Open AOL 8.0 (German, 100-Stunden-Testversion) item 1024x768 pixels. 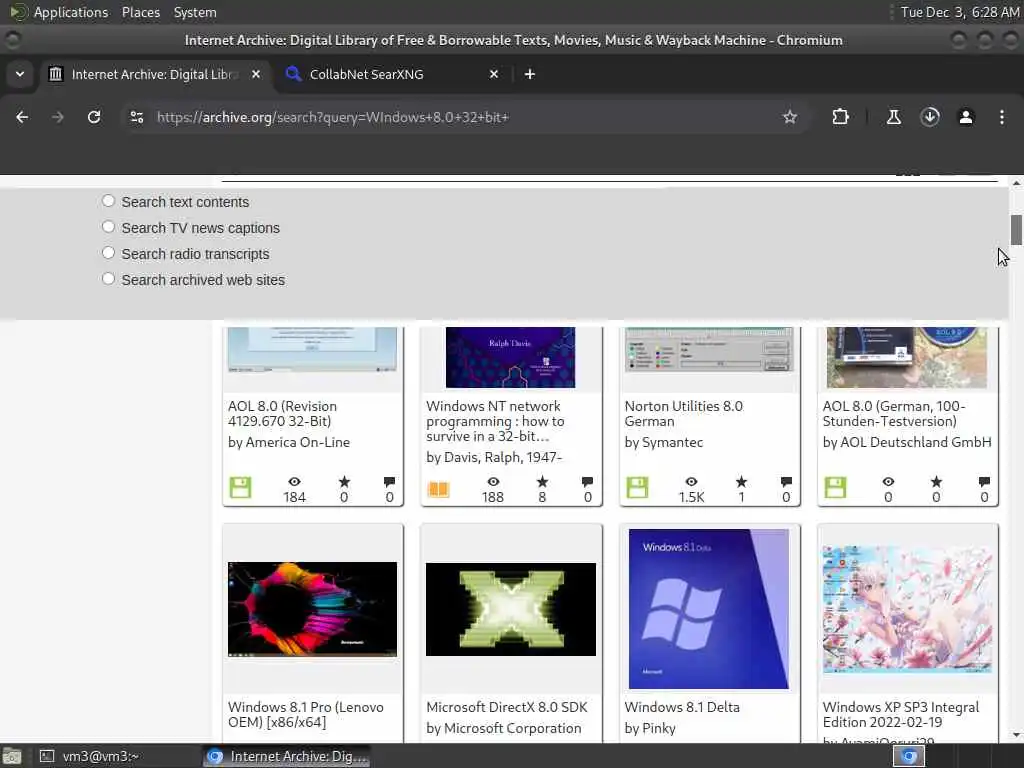click(x=893, y=413)
